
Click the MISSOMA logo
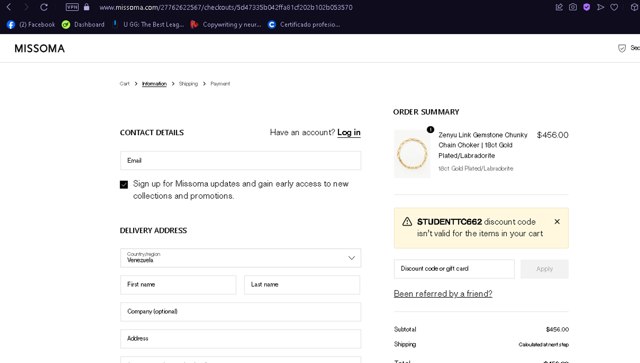[40, 49]
